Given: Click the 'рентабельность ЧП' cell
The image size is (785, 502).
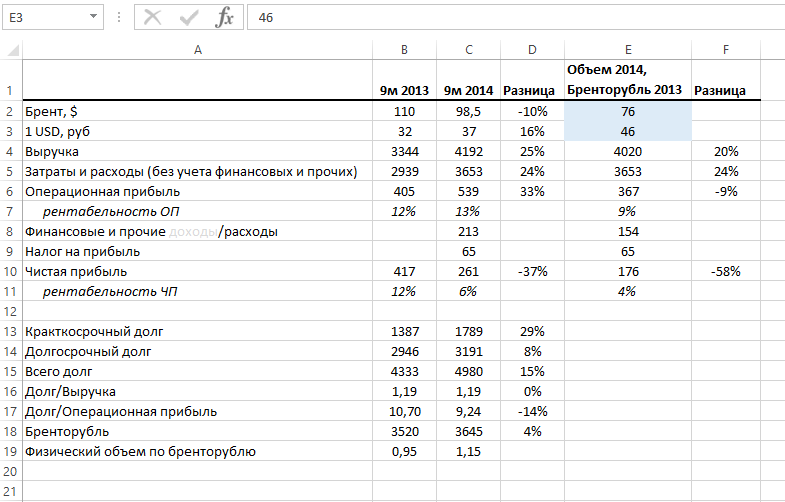Looking at the screenshot, I should click(x=198, y=291).
